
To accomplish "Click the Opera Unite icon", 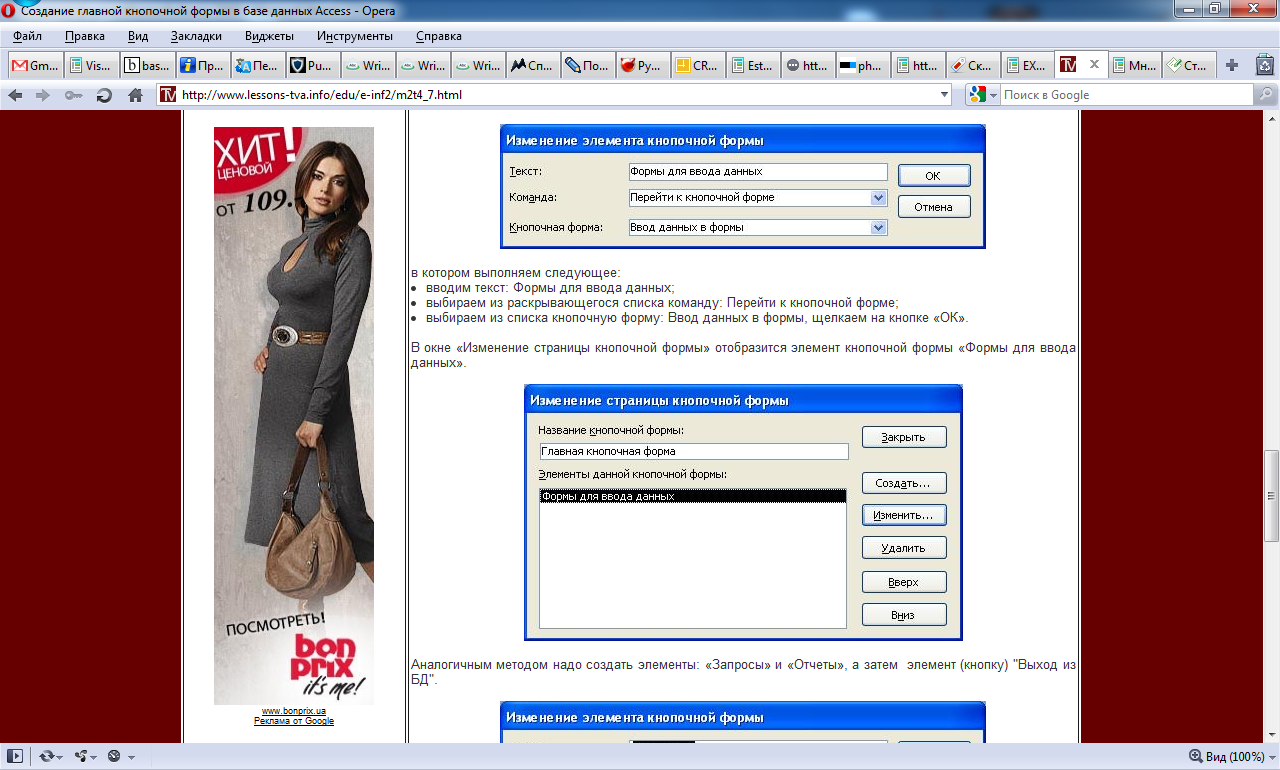I will pos(80,756).
